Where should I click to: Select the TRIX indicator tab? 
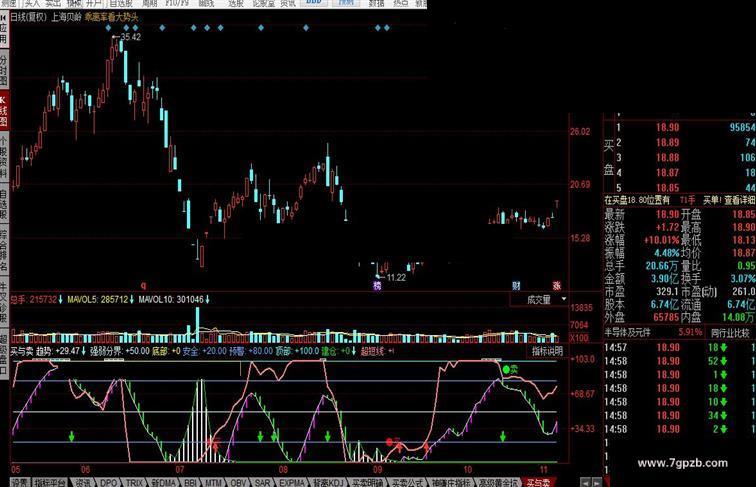point(135,482)
